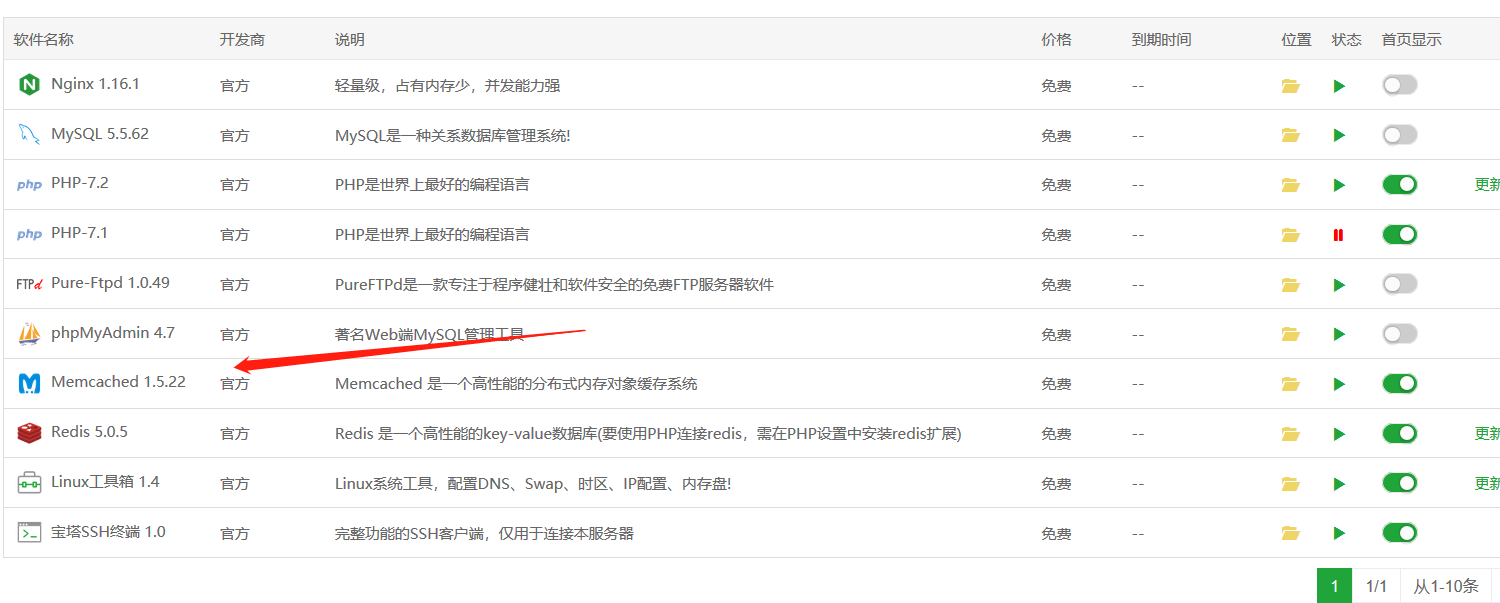The height and width of the screenshot is (603, 1500).
Task: Click the Redis running status icon
Action: [x=1339, y=434]
